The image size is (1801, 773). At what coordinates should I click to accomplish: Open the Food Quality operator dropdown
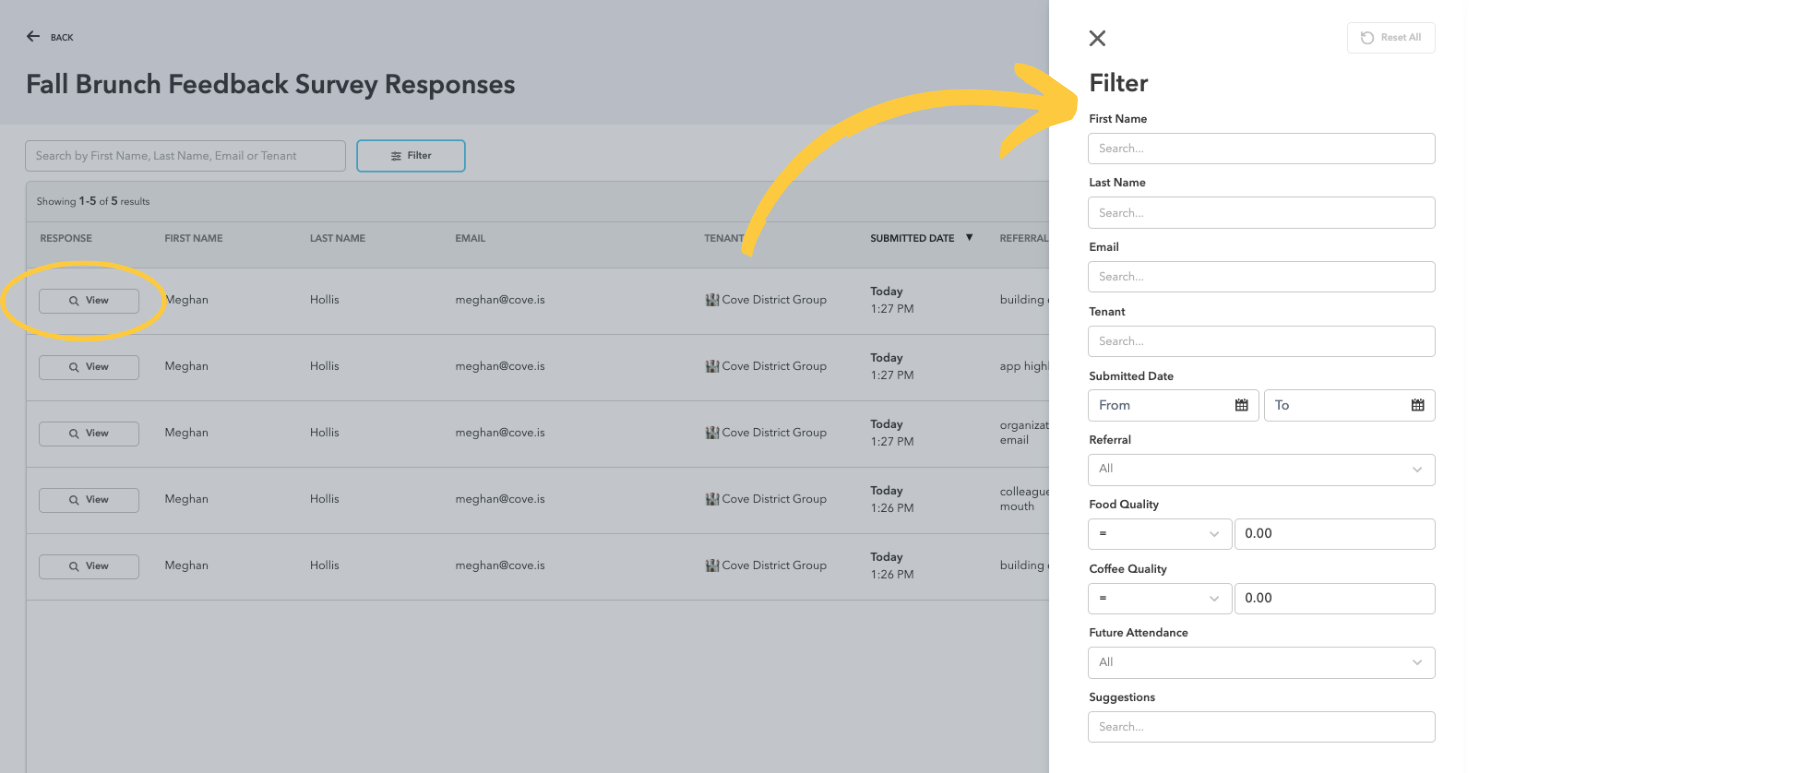(1159, 534)
